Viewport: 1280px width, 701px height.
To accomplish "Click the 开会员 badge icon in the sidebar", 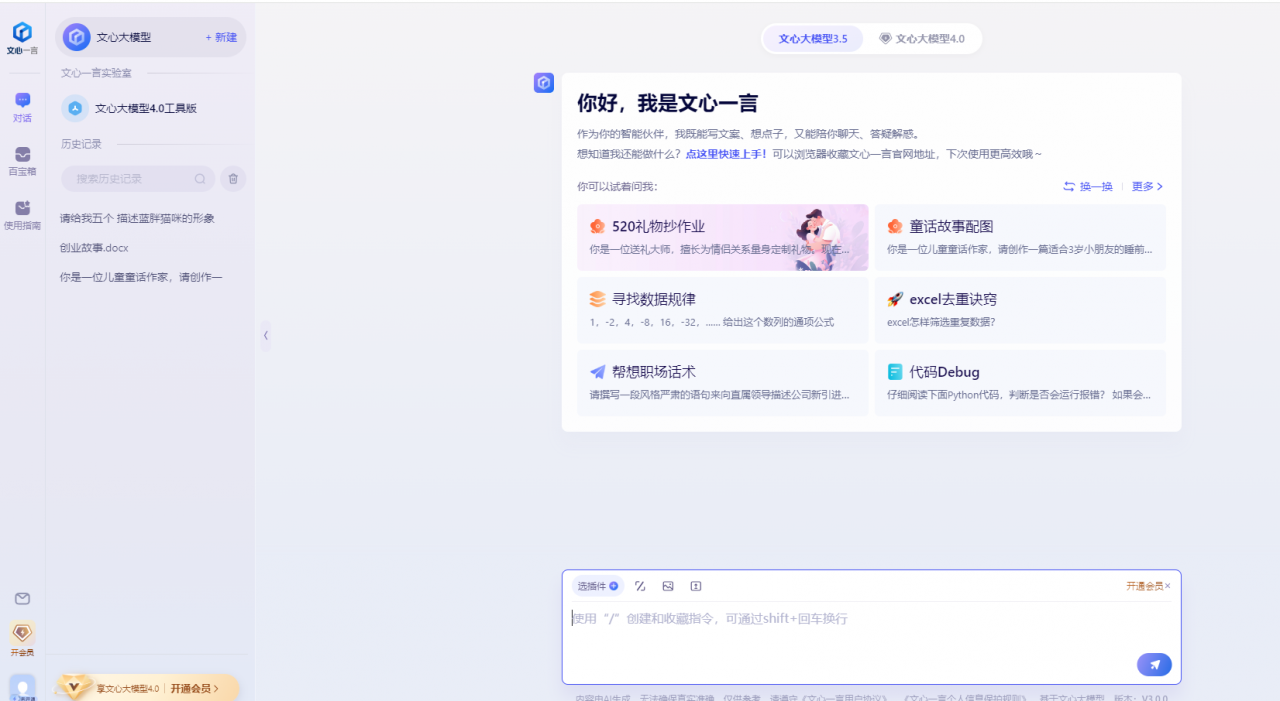I will coord(22,633).
